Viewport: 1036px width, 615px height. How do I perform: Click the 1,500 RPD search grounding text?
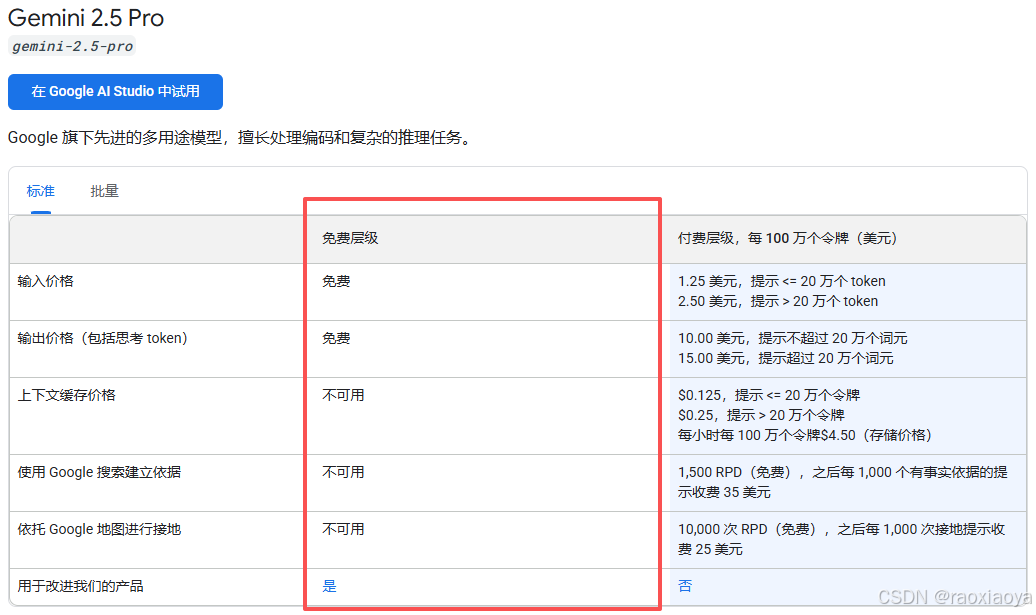842,482
